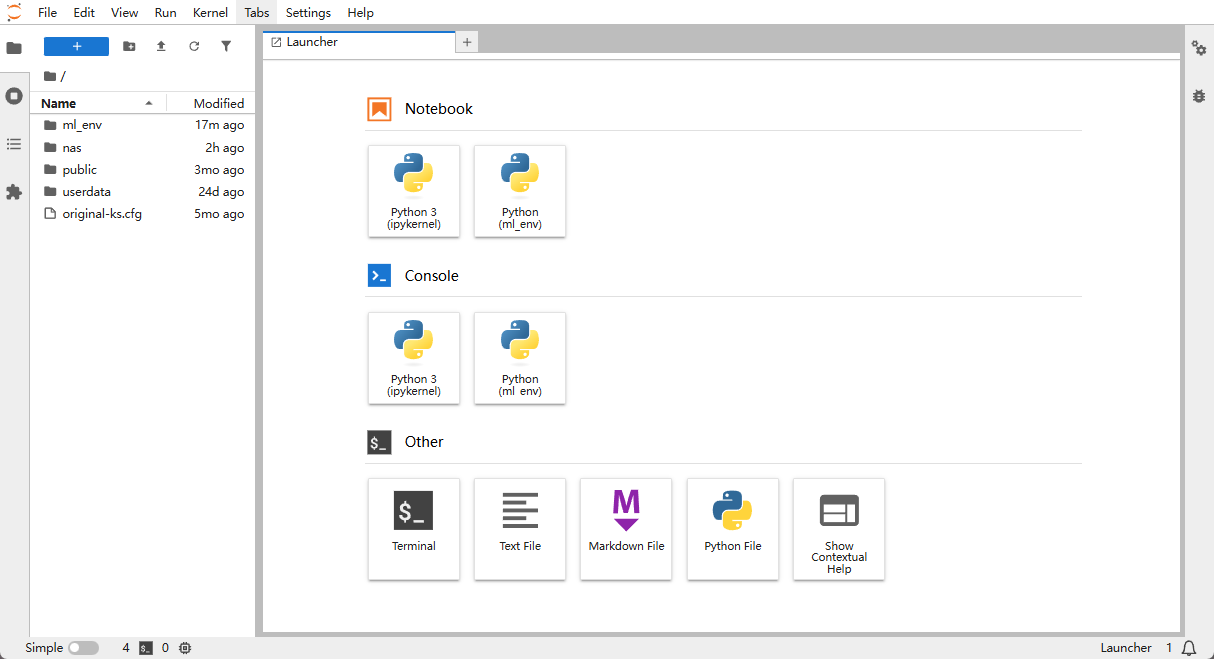Screen dimensions: 1214x659
Task: Click the Other section icon
Action: tap(379, 442)
